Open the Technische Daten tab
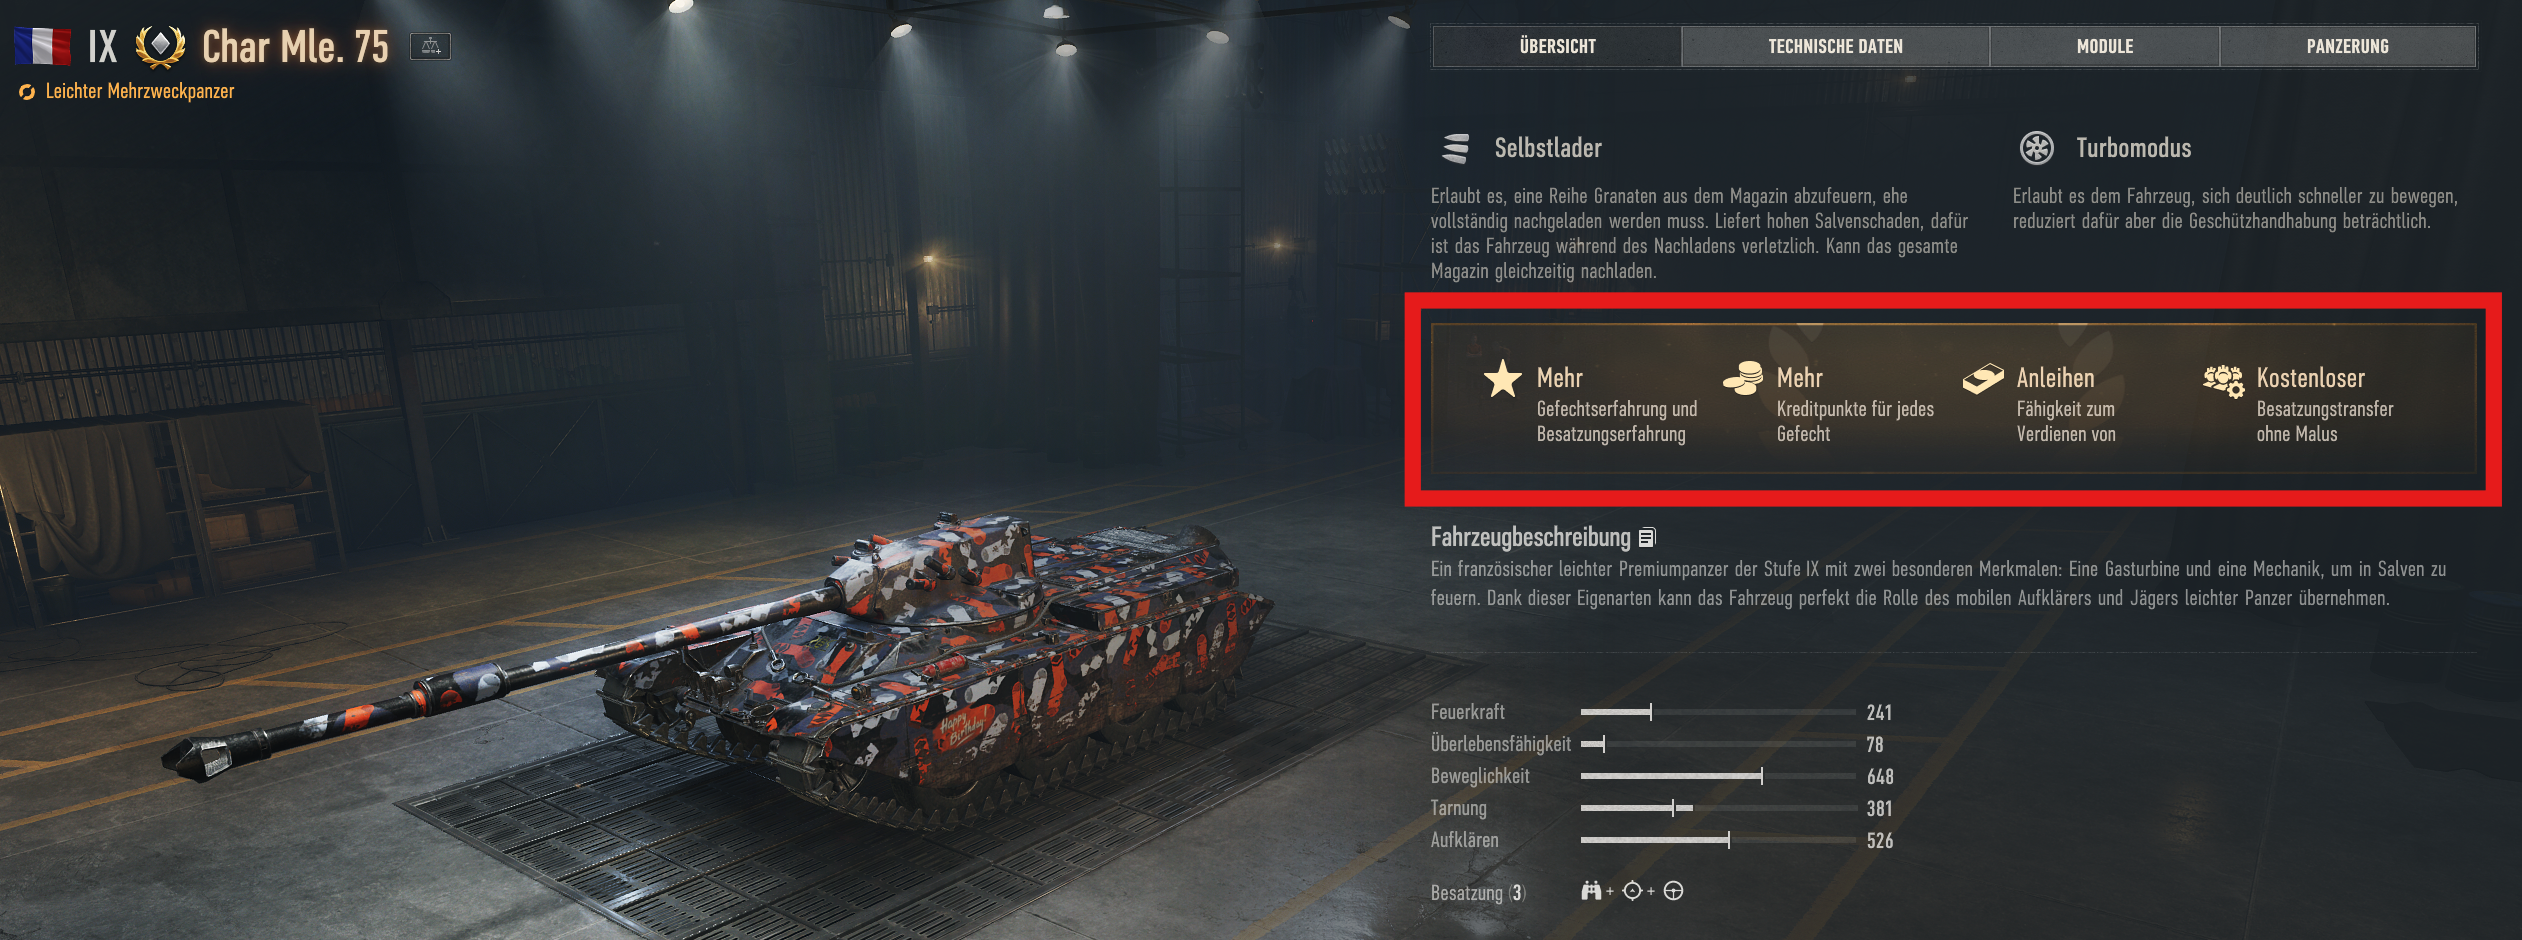Image resolution: width=2522 pixels, height=940 pixels. coord(1835,46)
